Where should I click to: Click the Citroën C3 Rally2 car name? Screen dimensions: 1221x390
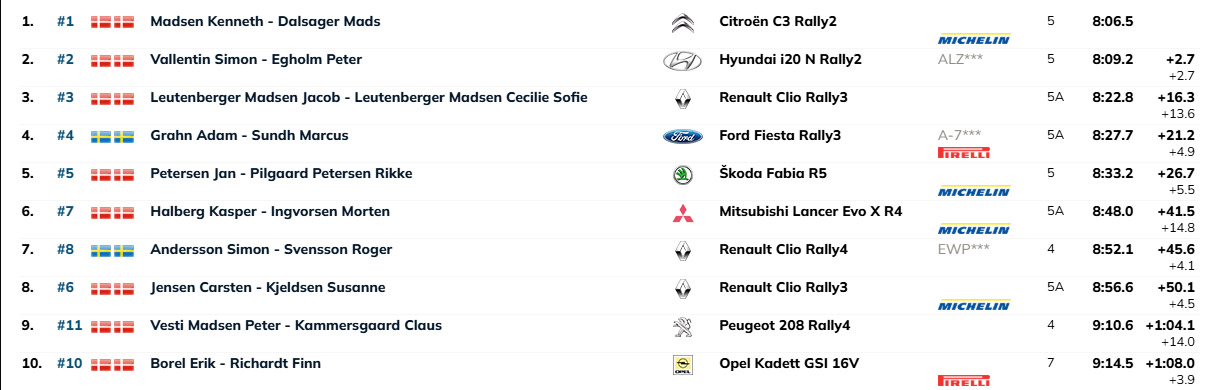(x=780, y=21)
